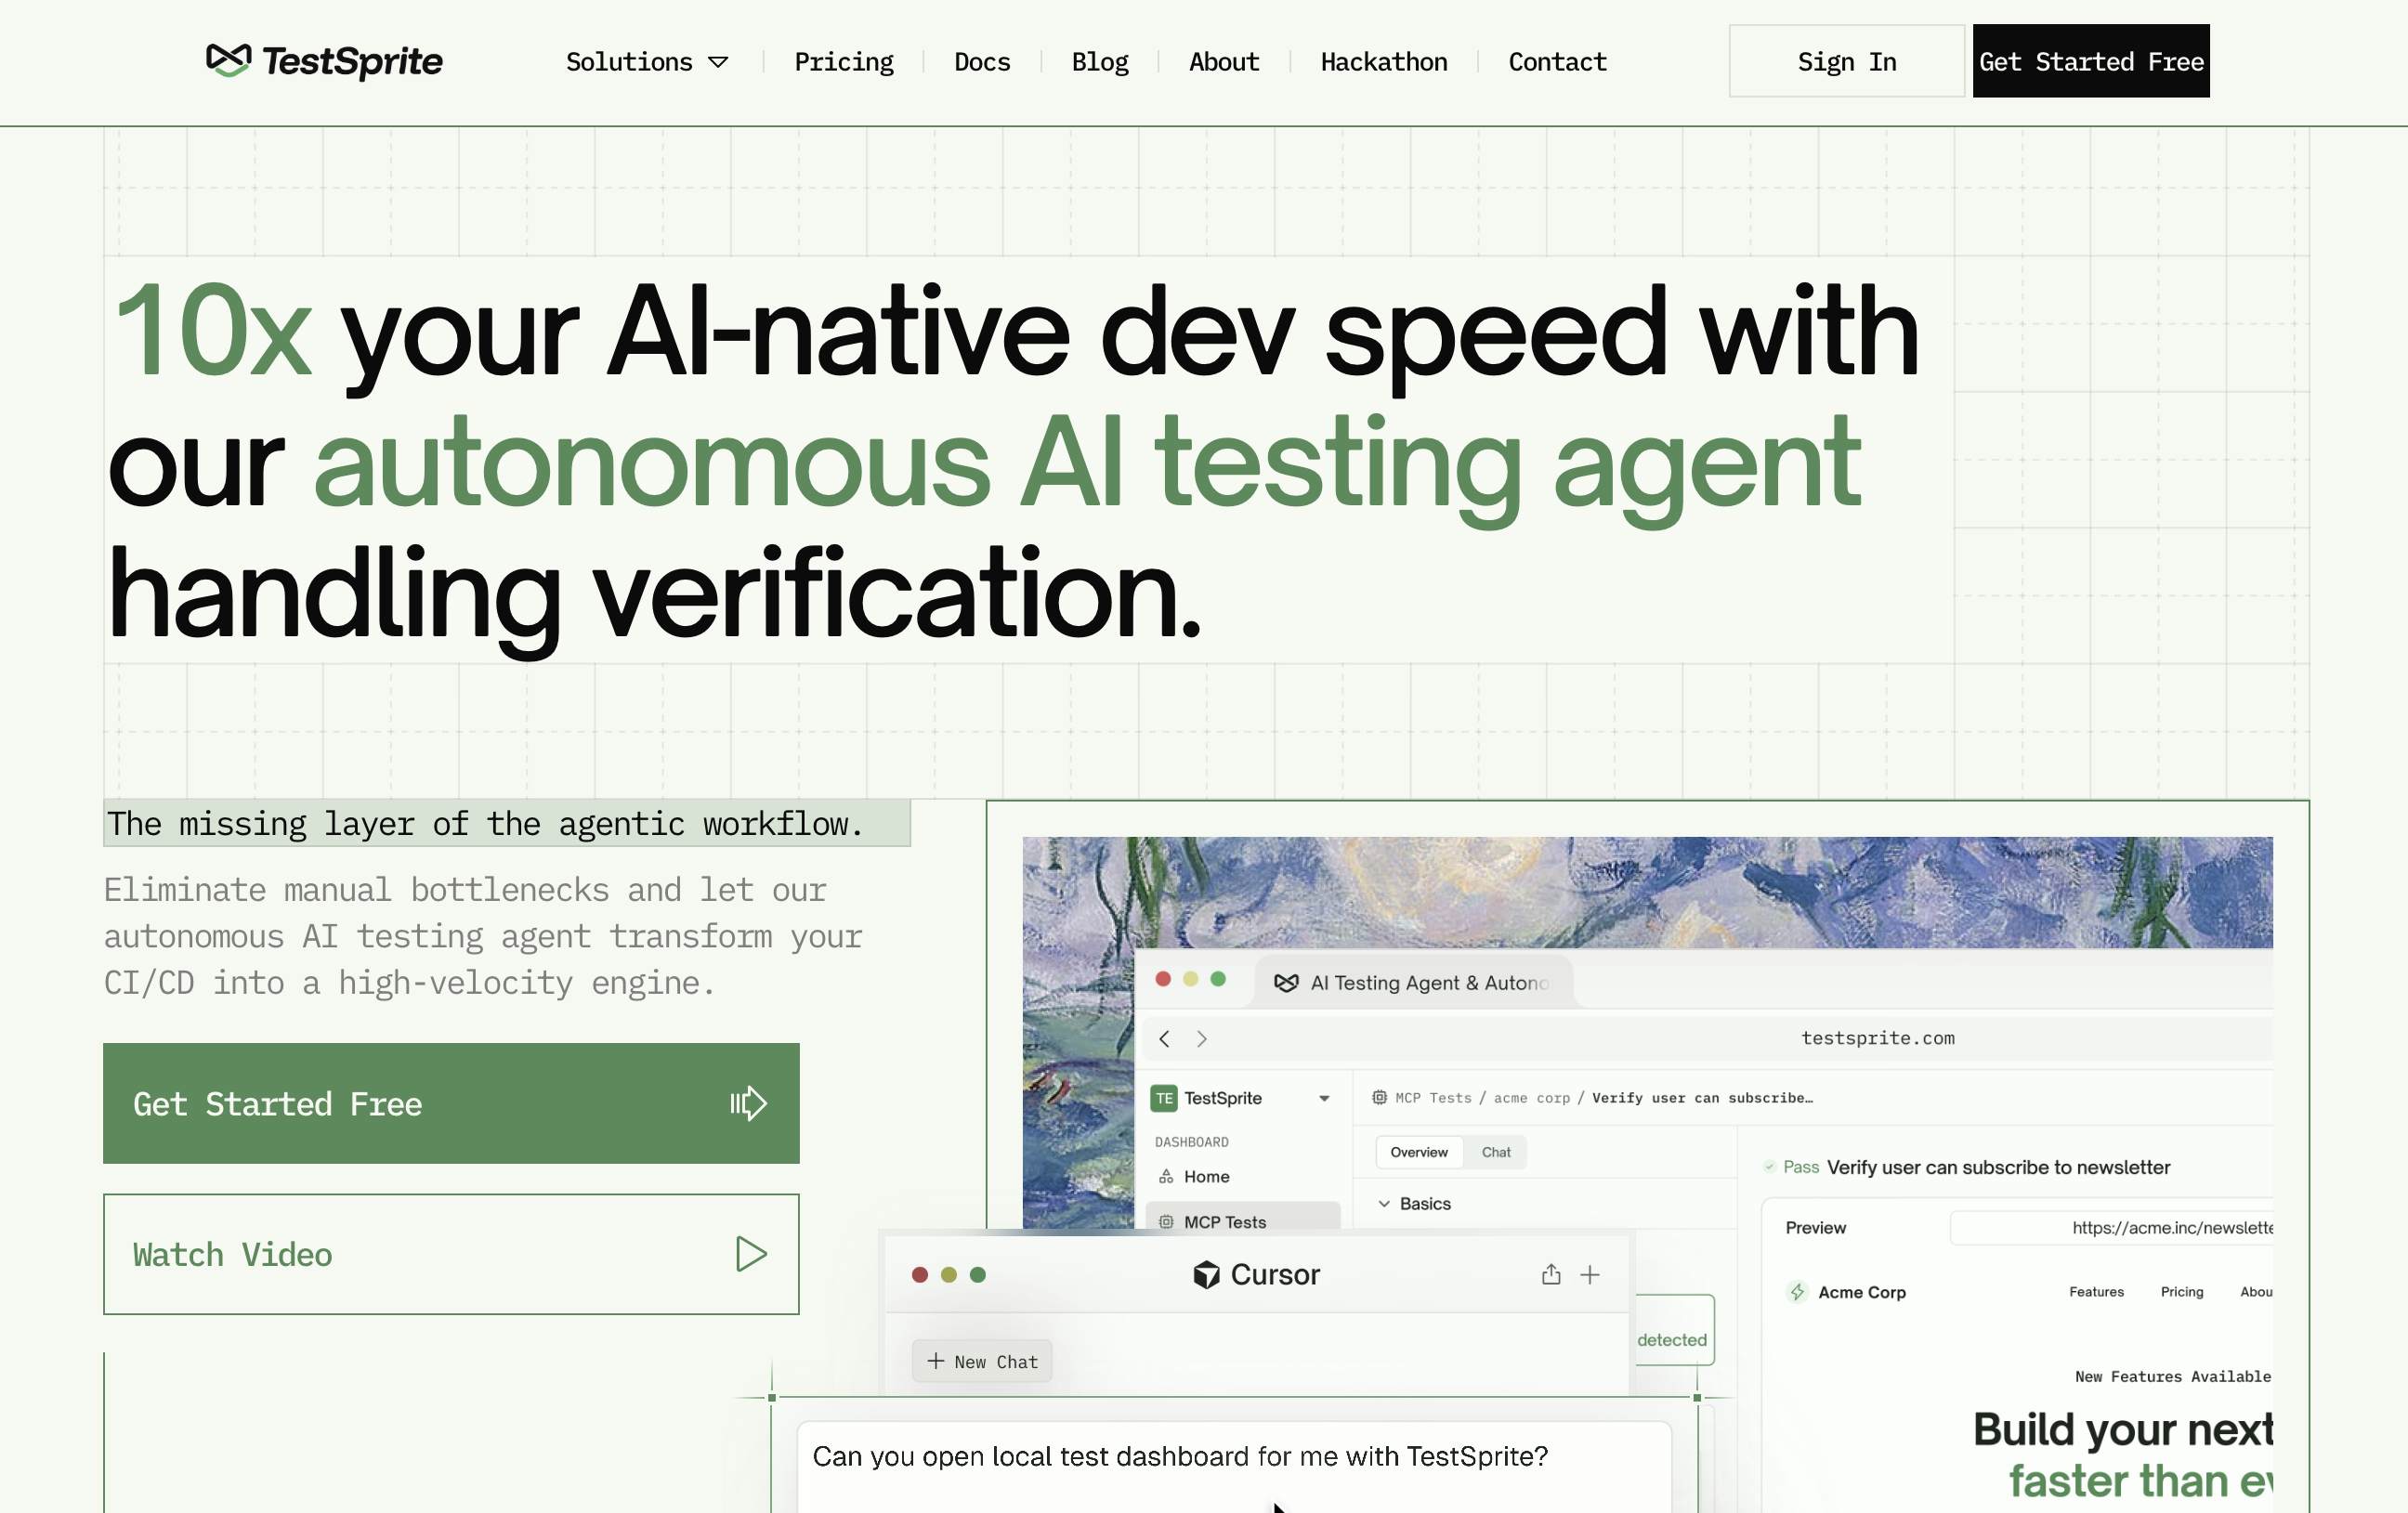2408x1513 pixels.
Task: Click the green dot of Cursor window
Action: point(978,1274)
